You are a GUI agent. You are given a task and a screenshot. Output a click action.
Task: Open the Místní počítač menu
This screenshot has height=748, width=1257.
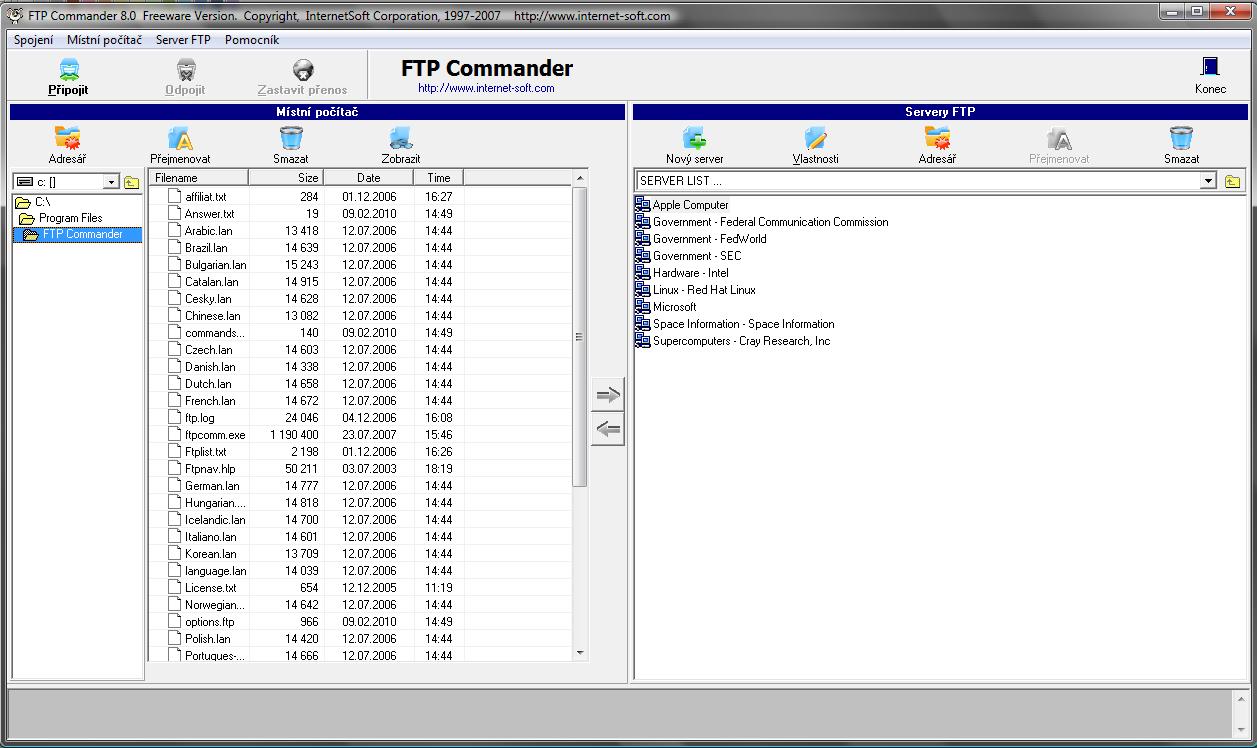click(104, 40)
